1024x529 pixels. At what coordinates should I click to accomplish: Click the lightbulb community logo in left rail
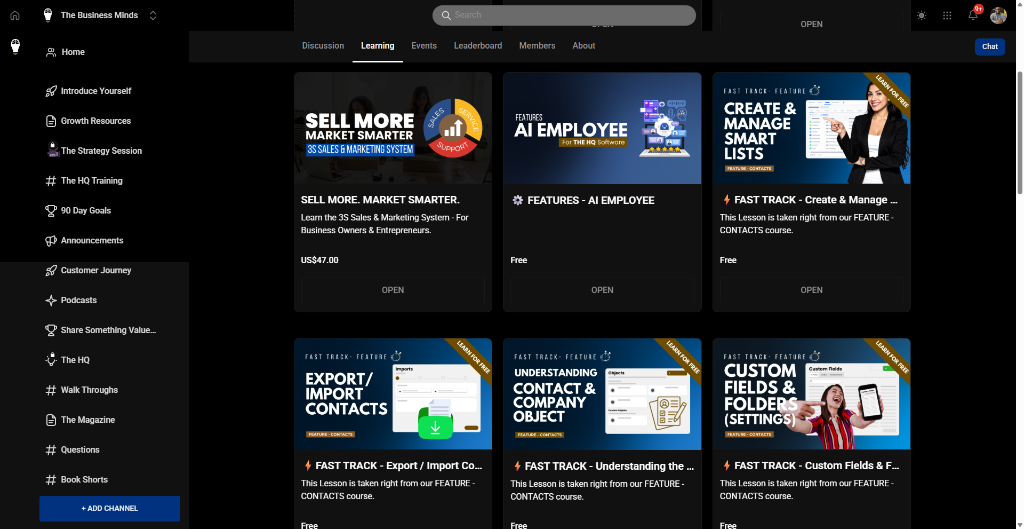[x=15, y=46]
